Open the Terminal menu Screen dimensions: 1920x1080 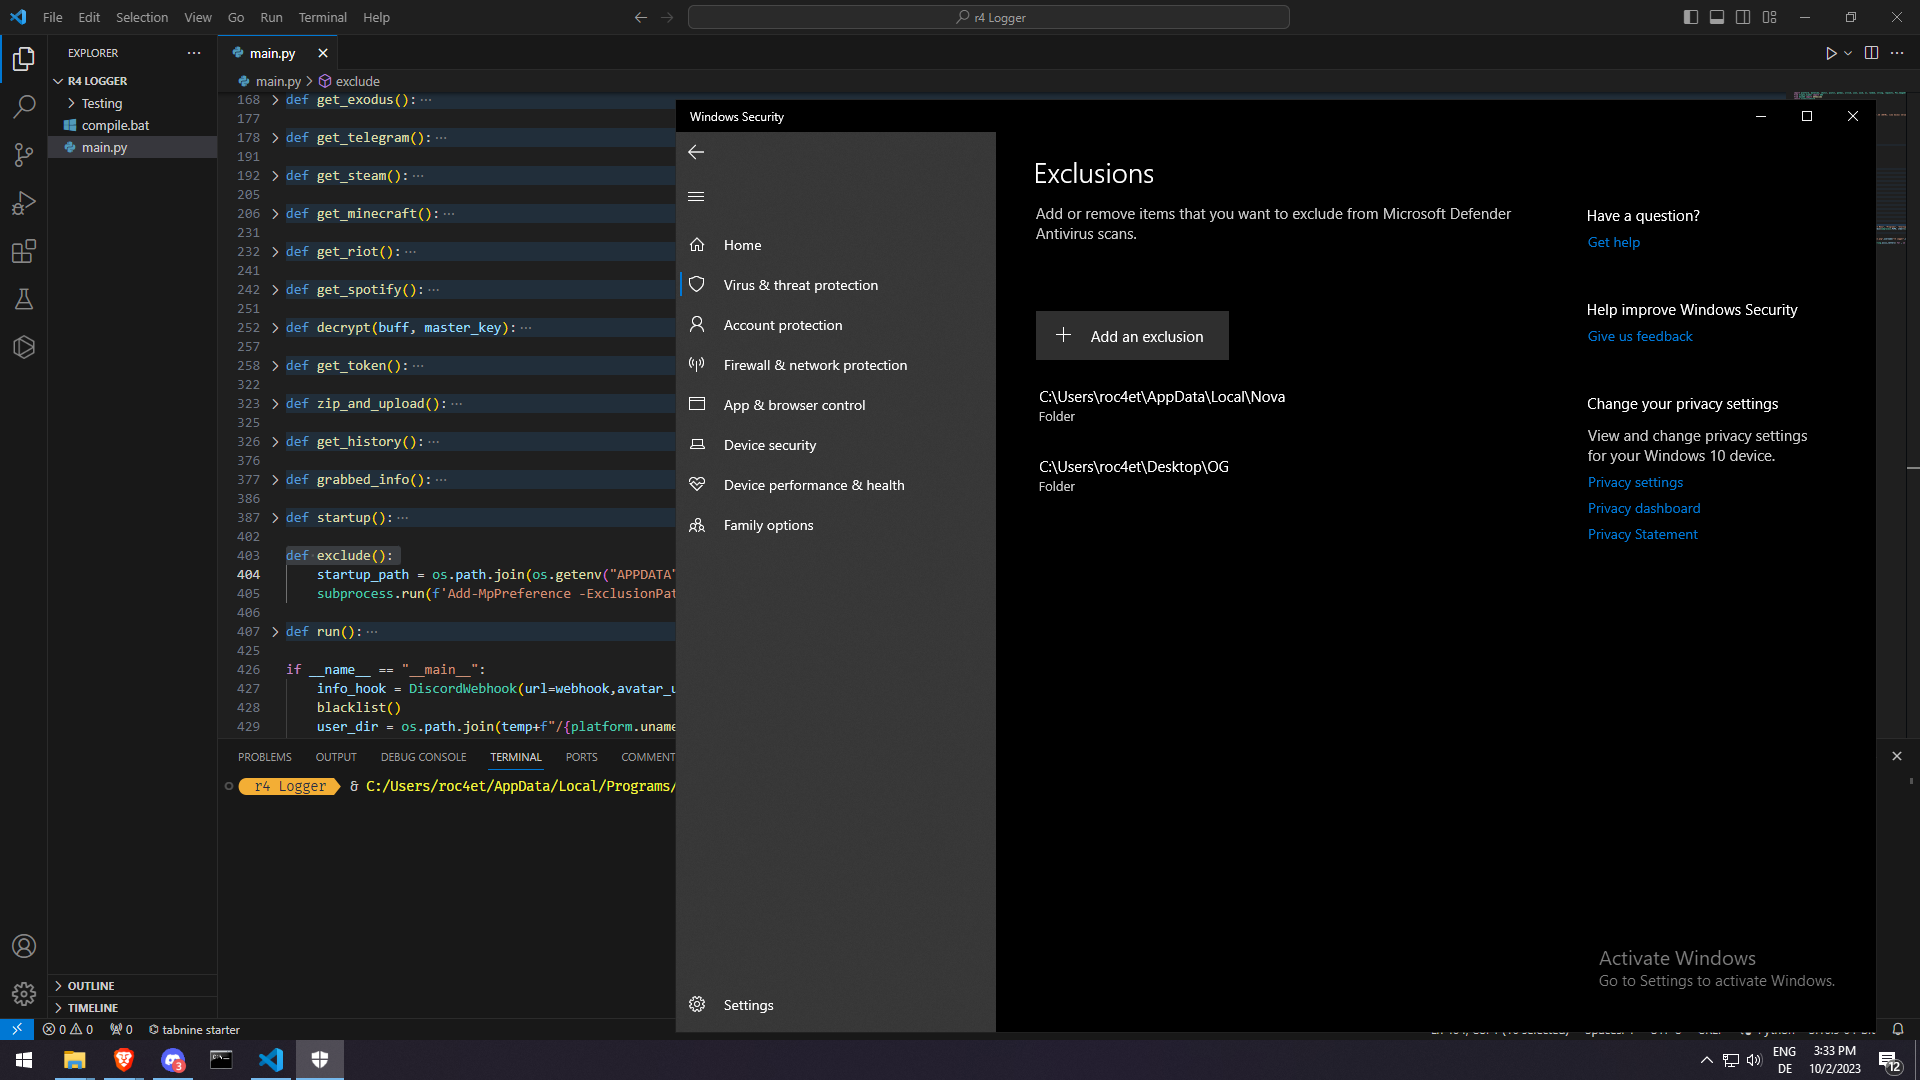click(322, 17)
